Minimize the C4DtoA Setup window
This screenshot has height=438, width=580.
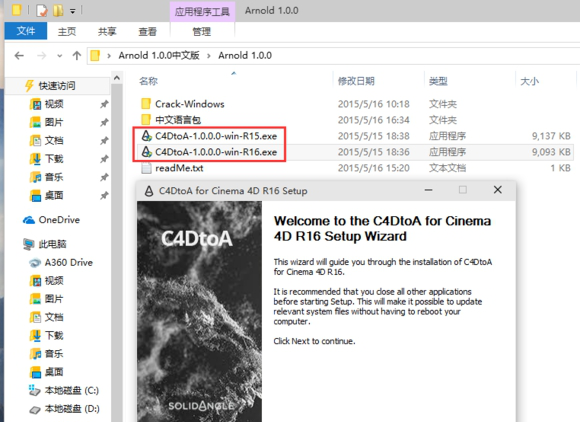(428, 190)
